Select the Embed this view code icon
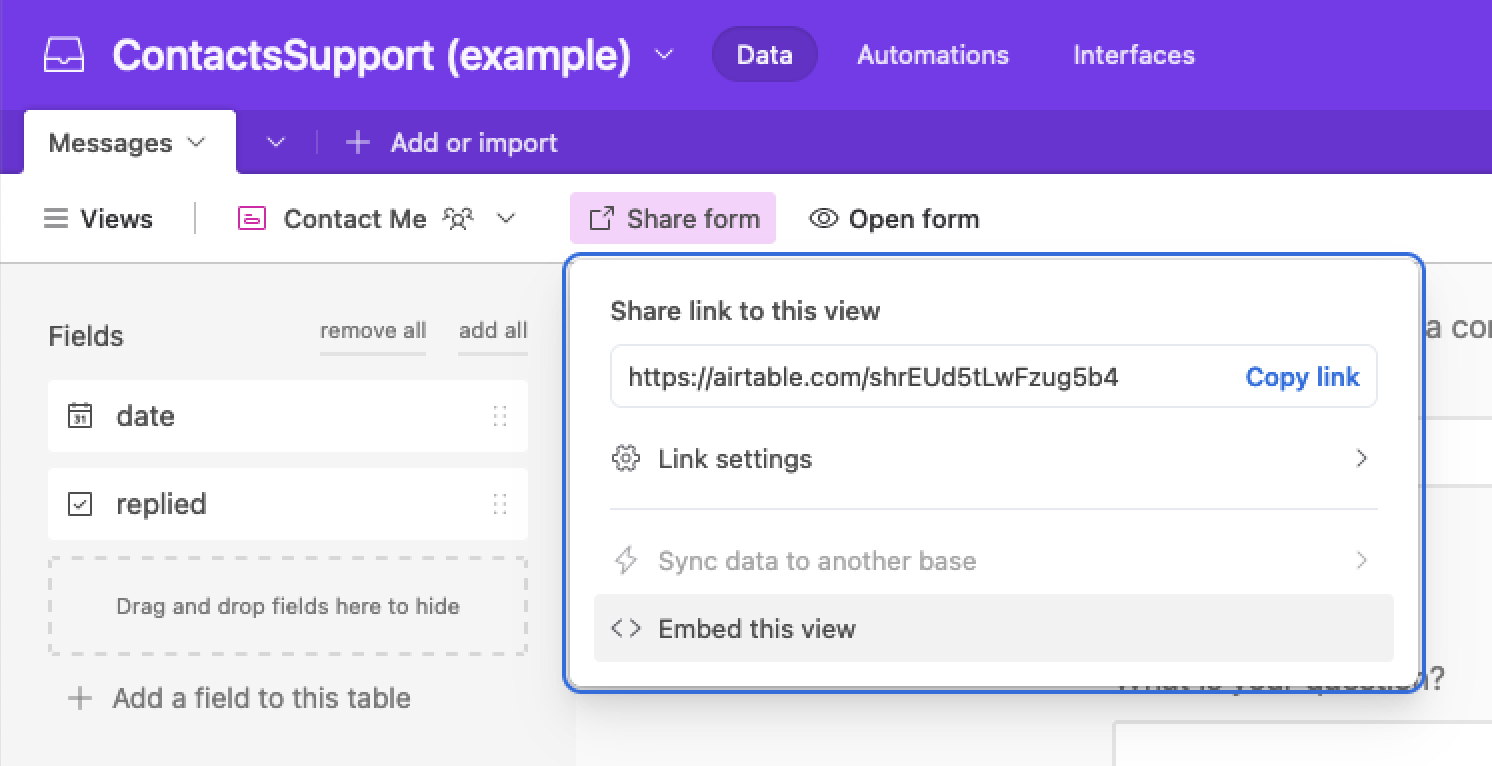 [x=625, y=628]
